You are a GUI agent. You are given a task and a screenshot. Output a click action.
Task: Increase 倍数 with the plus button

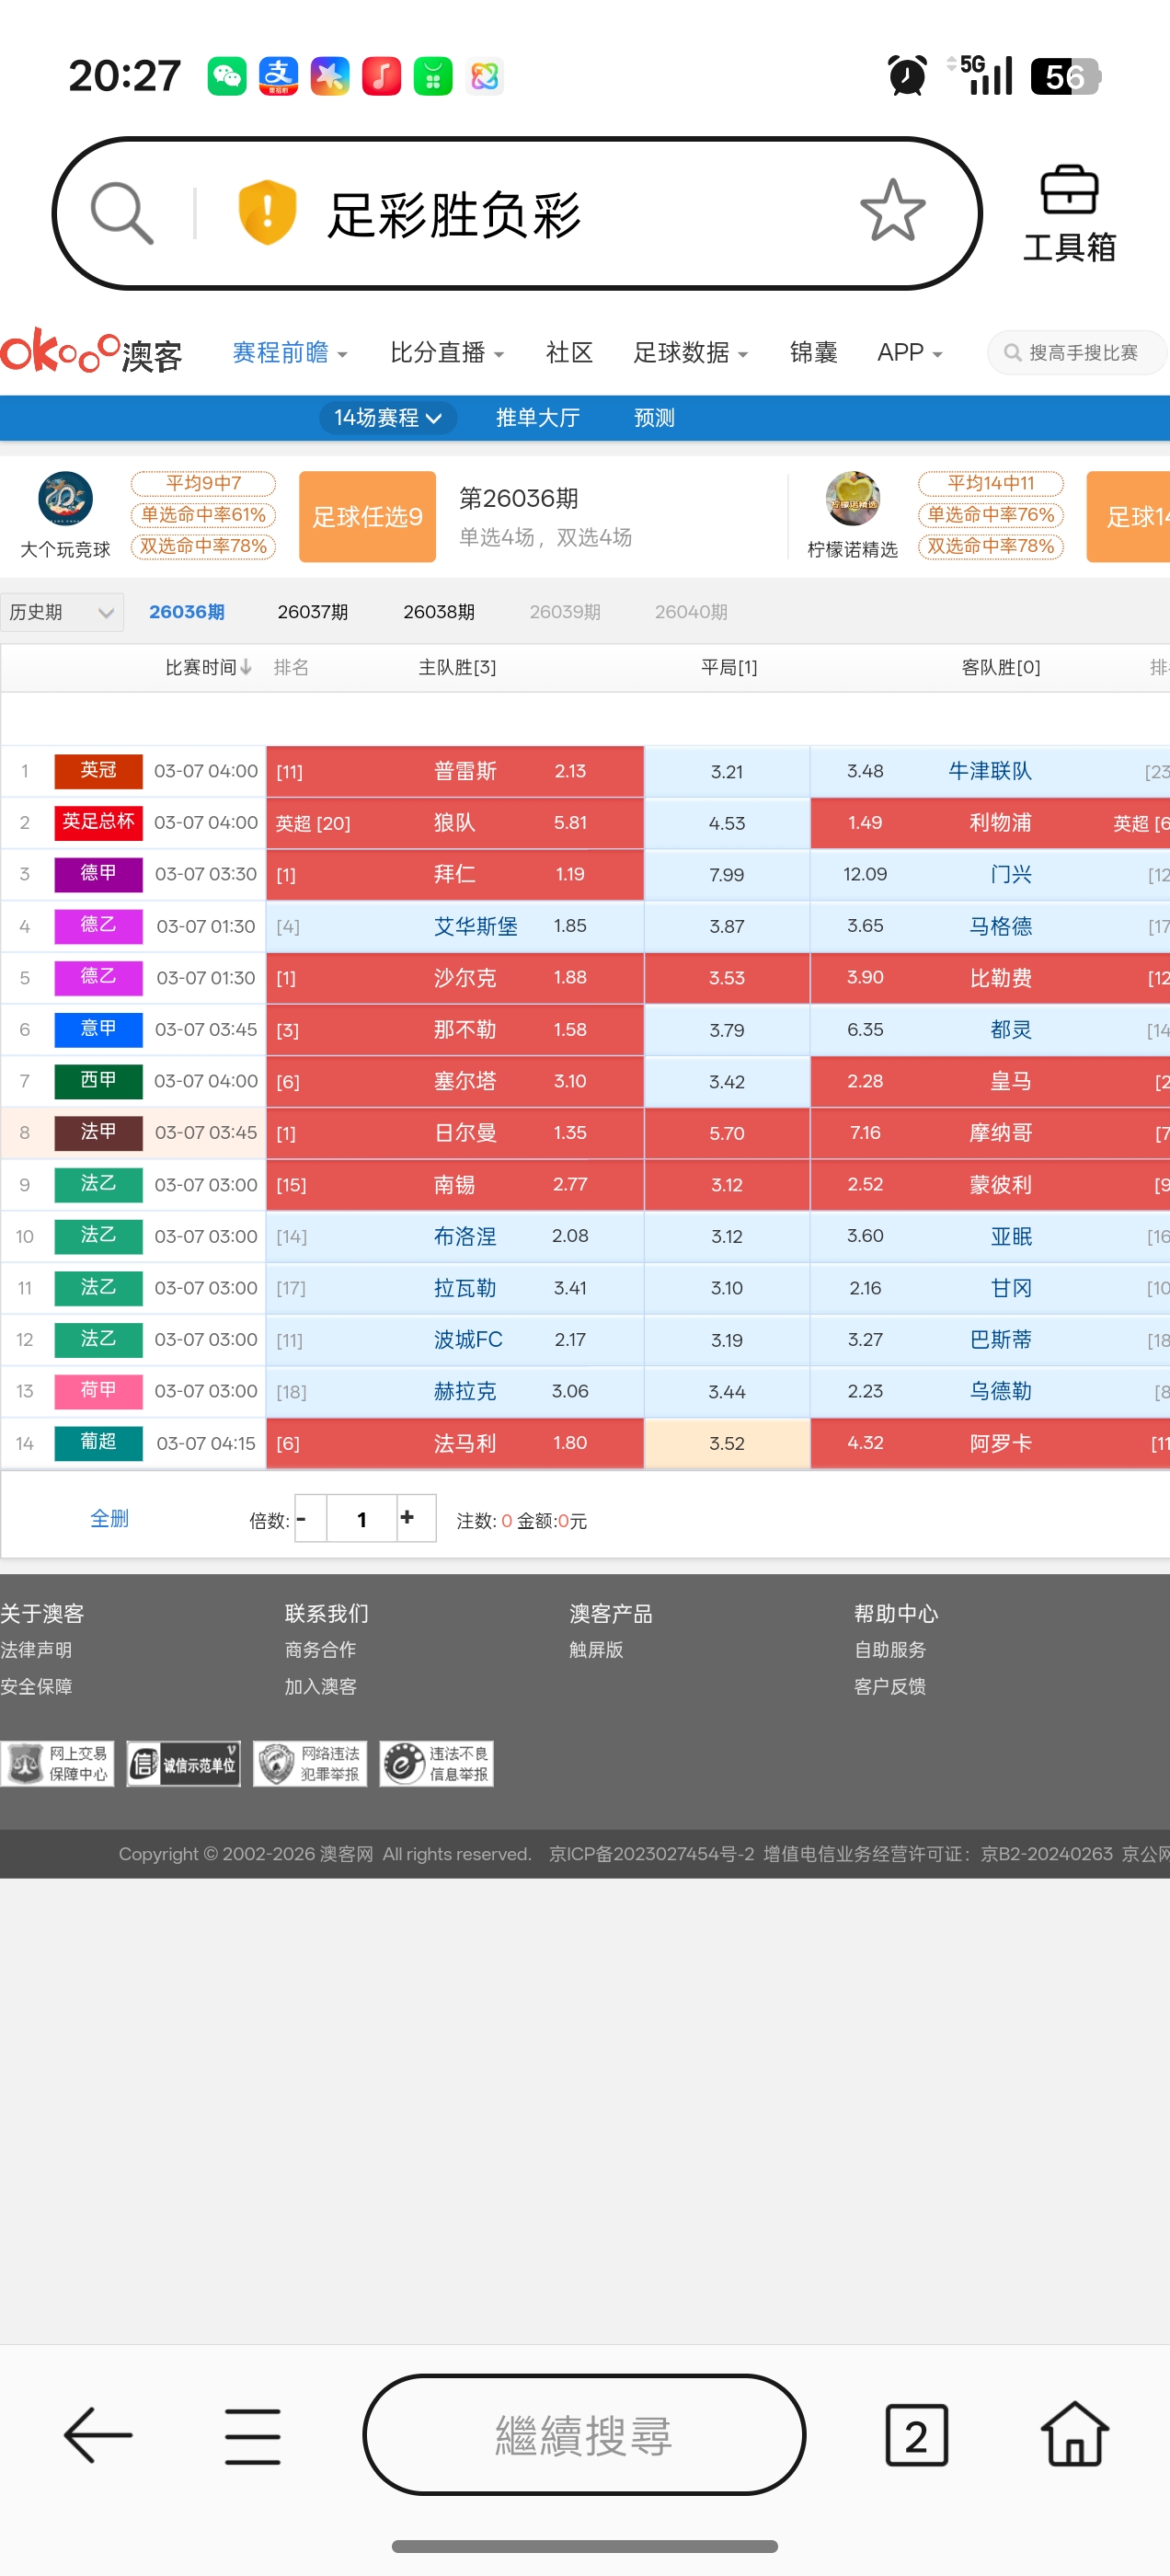pyautogui.click(x=407, y=1518)
